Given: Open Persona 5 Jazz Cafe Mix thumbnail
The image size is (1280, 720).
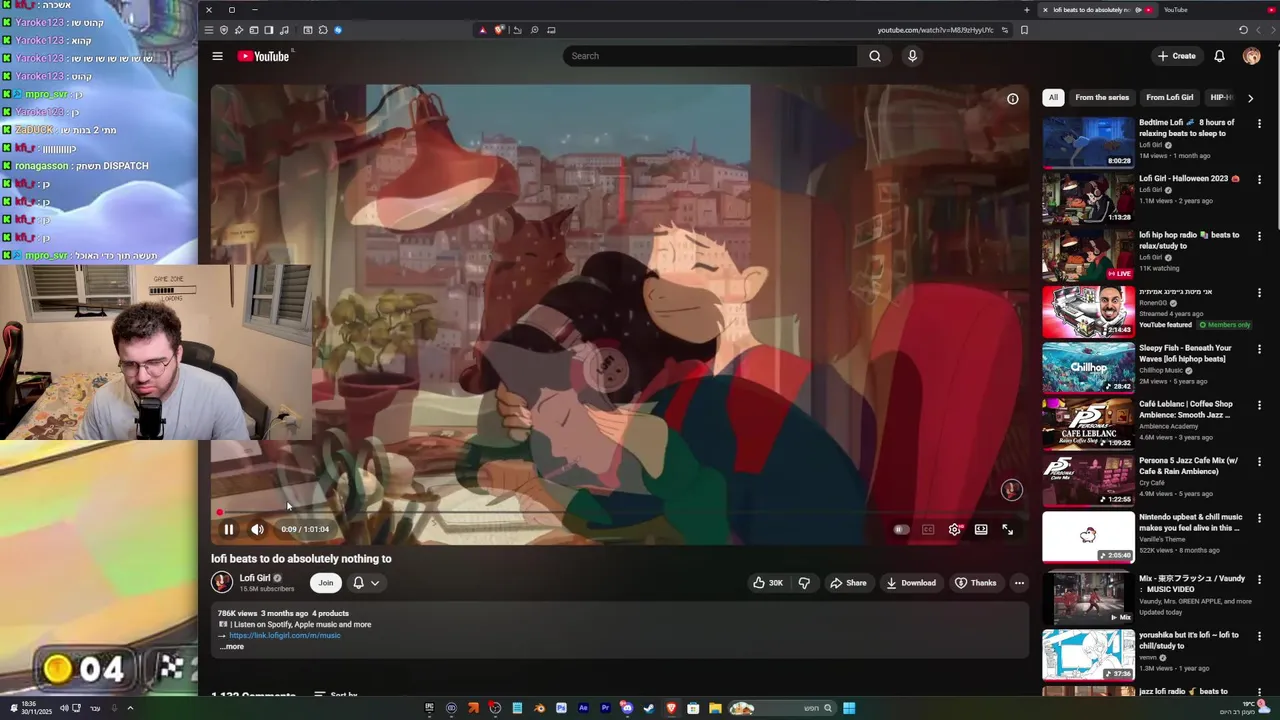Looking at the screenshot, I should (x=1088, y=481).
